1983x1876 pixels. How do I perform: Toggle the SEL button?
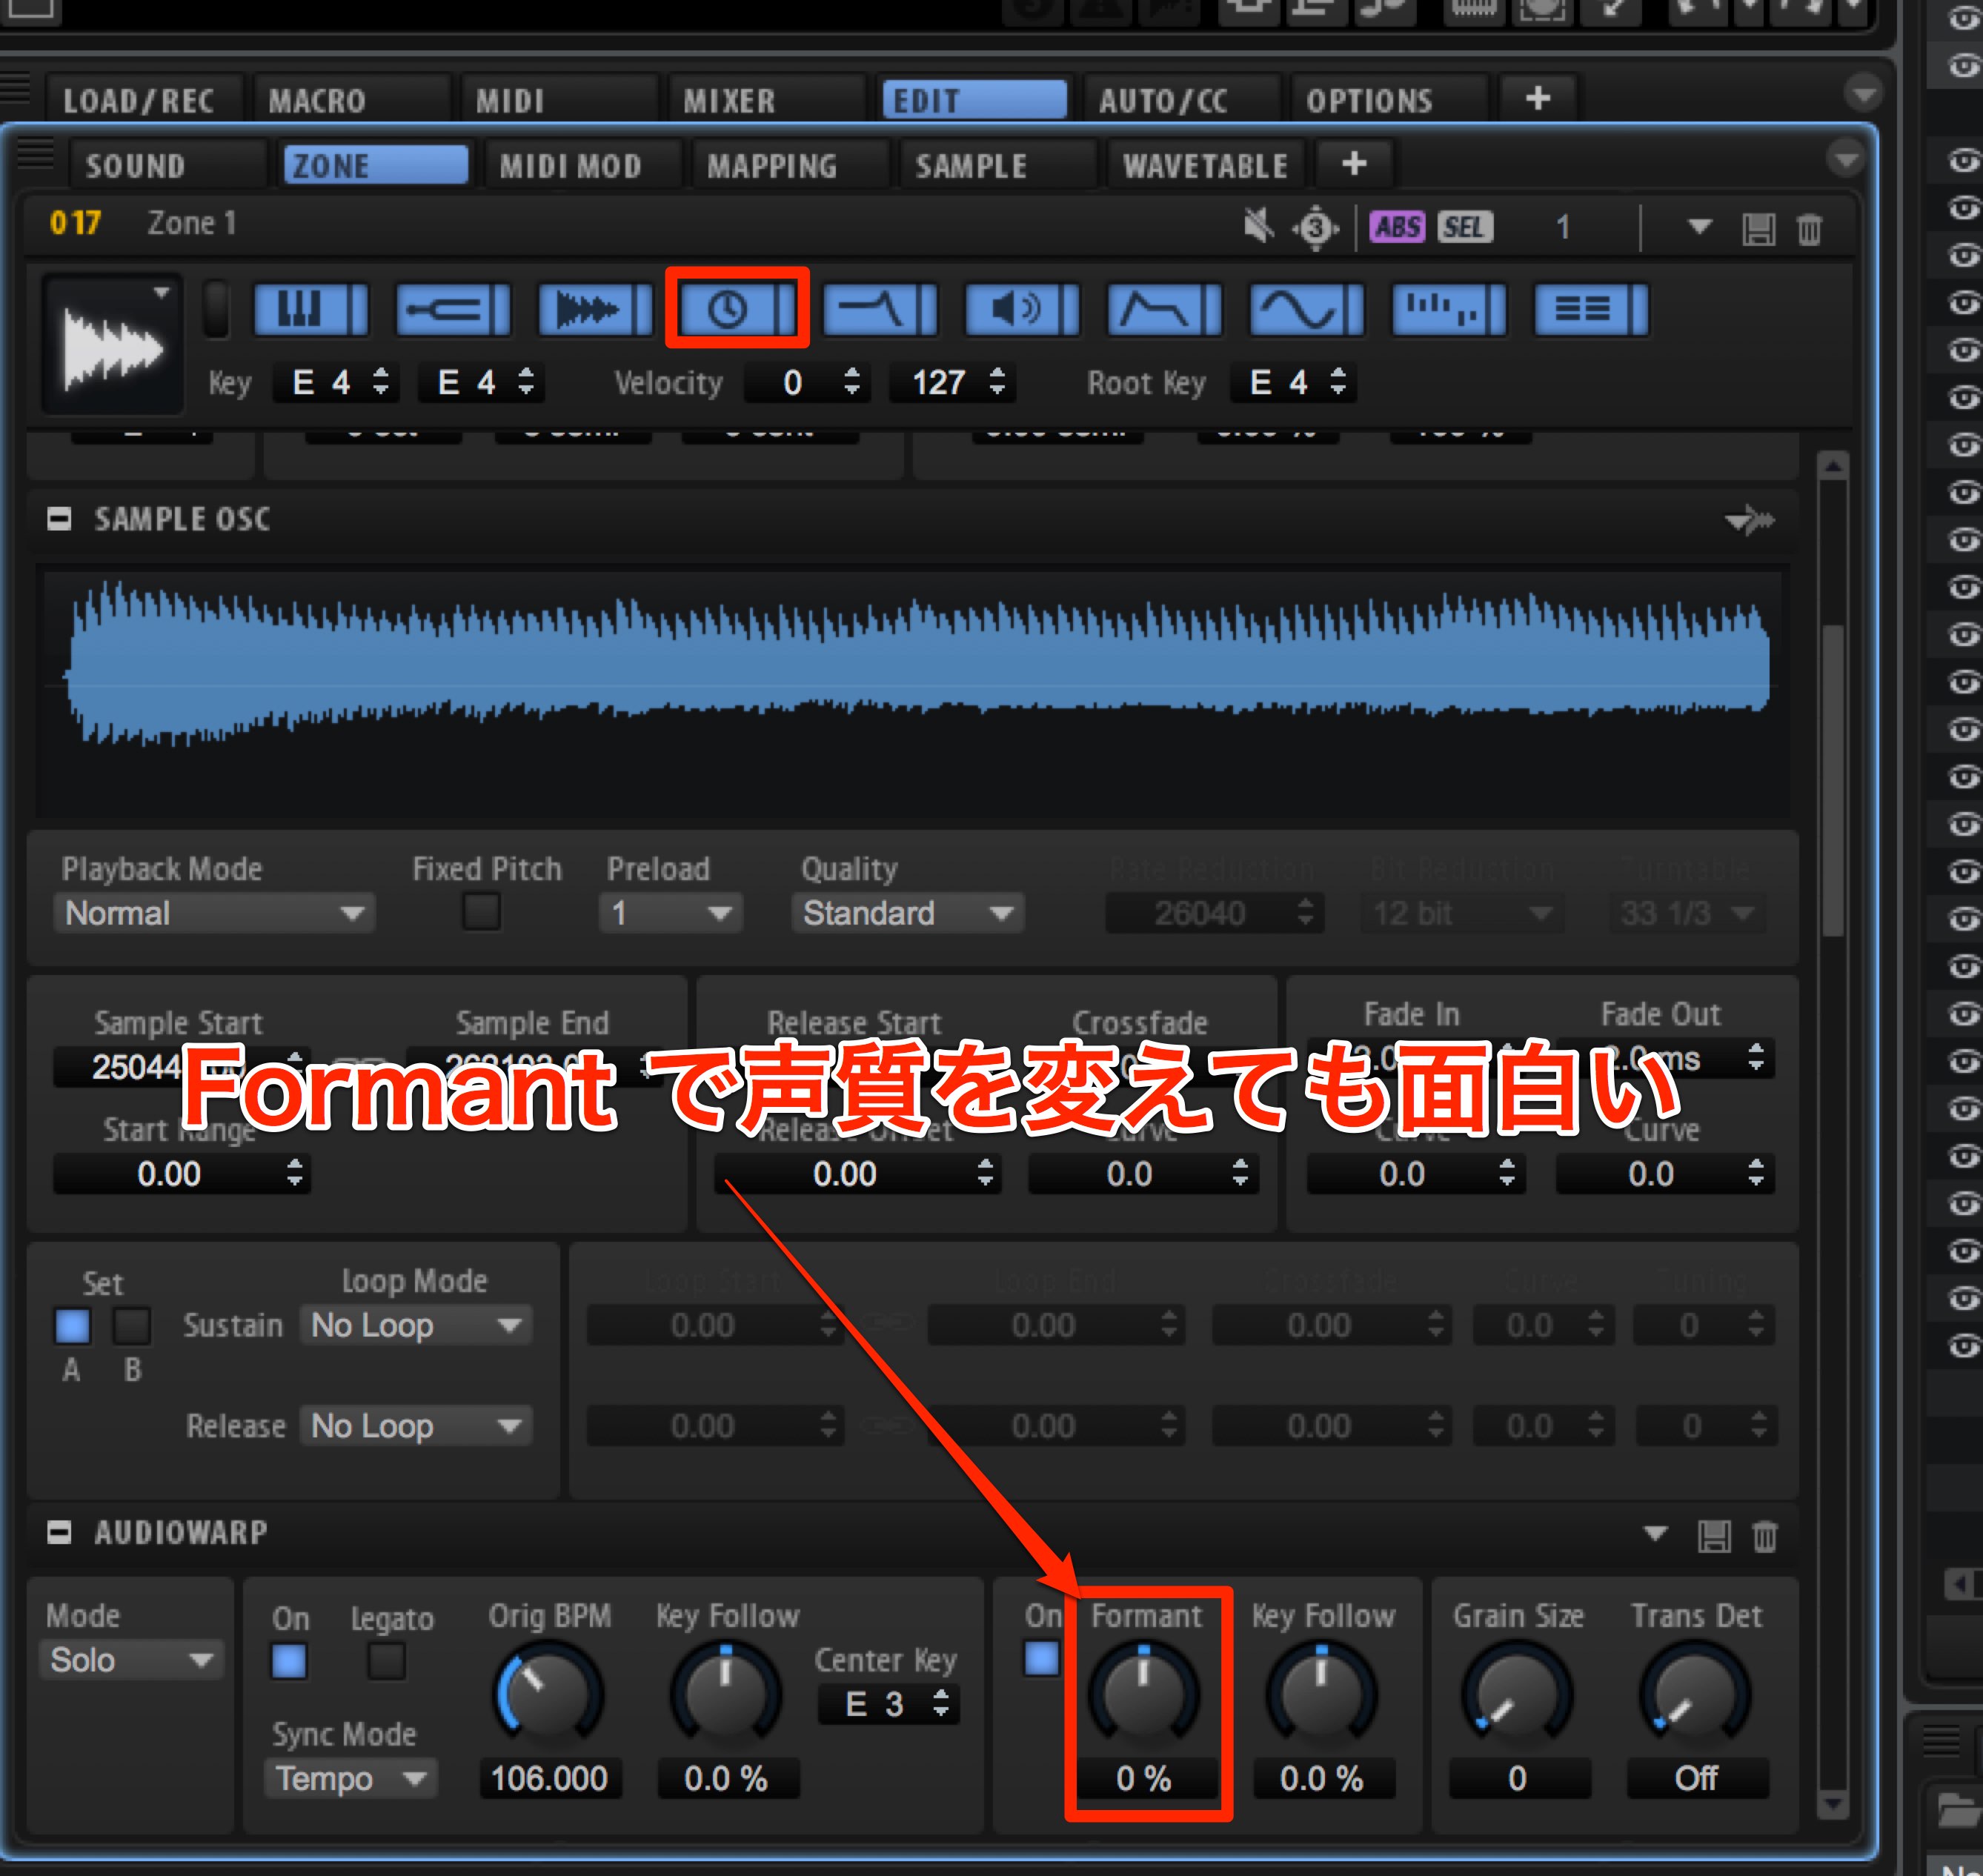pyautogui.click(x=1465, y=227)
